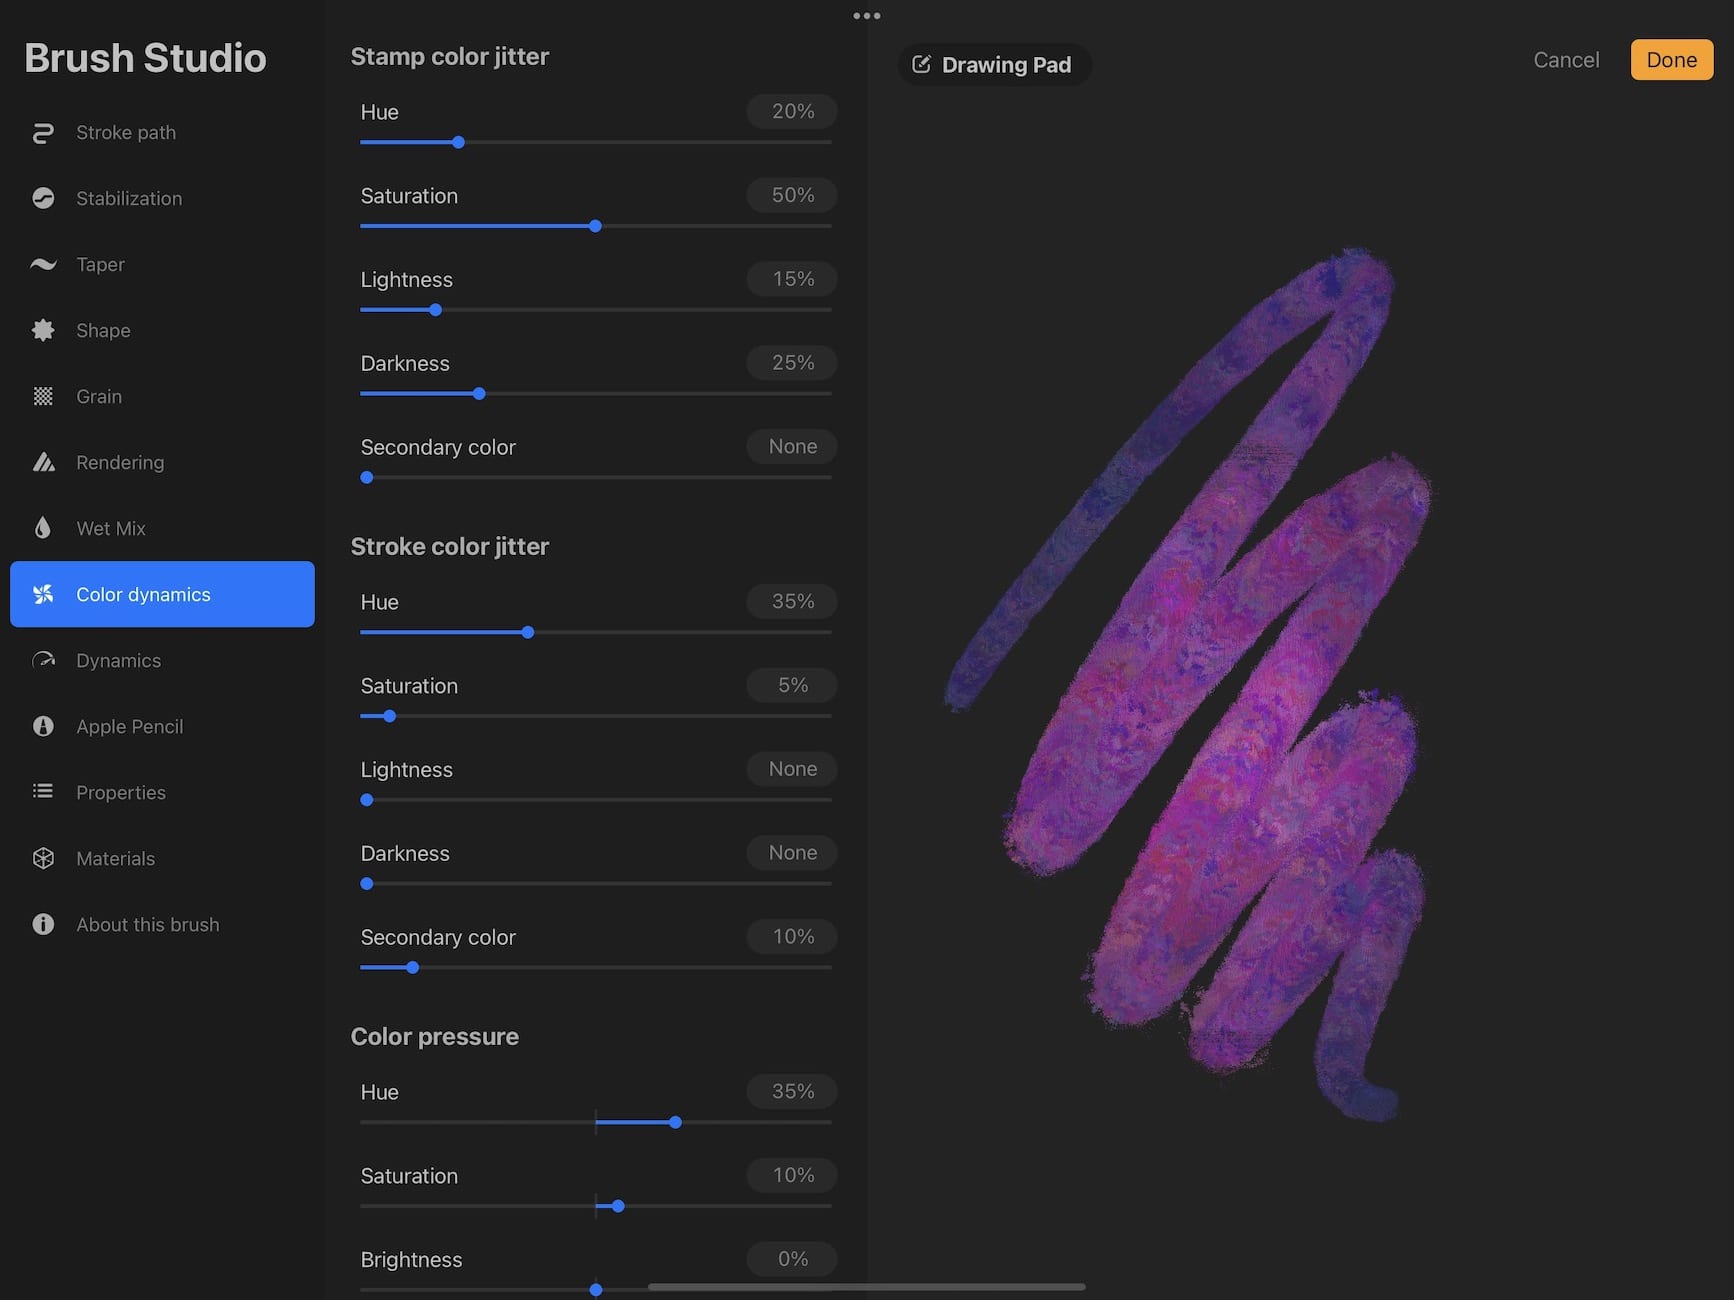
Task: Open the Materials section
Action: 162,858
